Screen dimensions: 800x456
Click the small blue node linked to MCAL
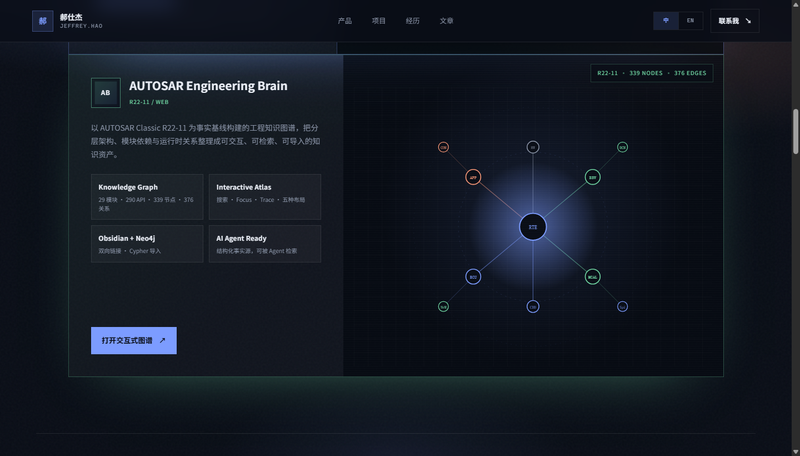[x=622, y=307]
